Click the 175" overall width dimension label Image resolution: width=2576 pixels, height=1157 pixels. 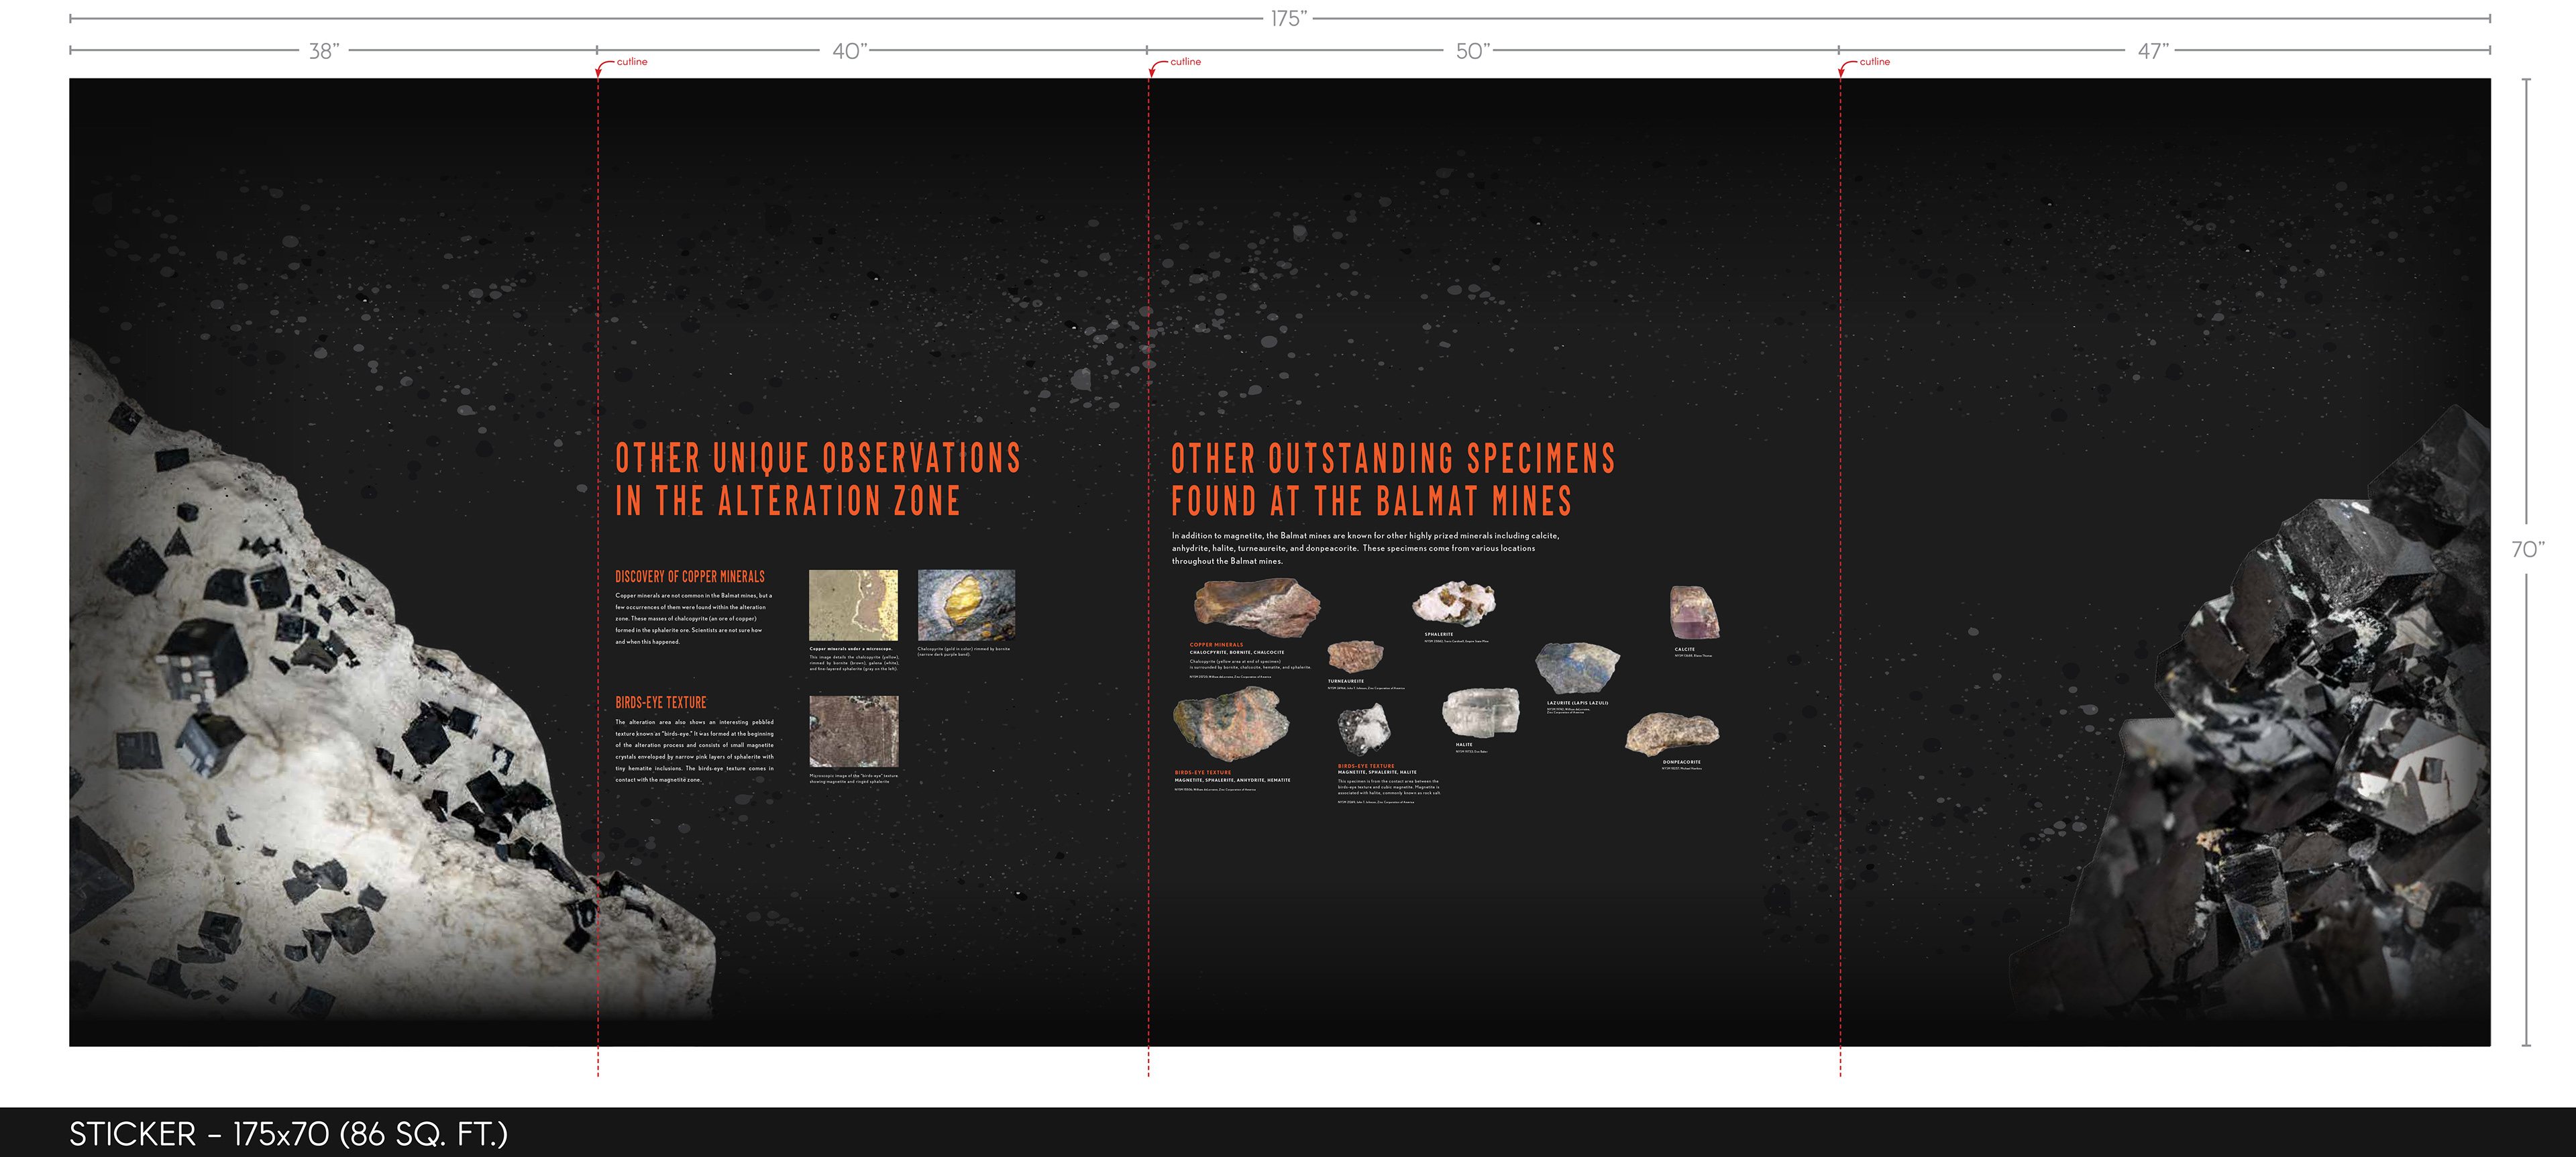point(1288,18)
